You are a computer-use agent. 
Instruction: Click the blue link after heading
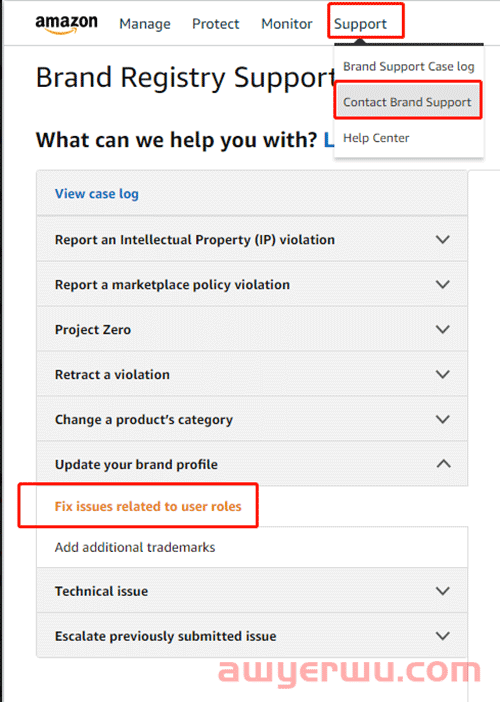tap(329, 140)
